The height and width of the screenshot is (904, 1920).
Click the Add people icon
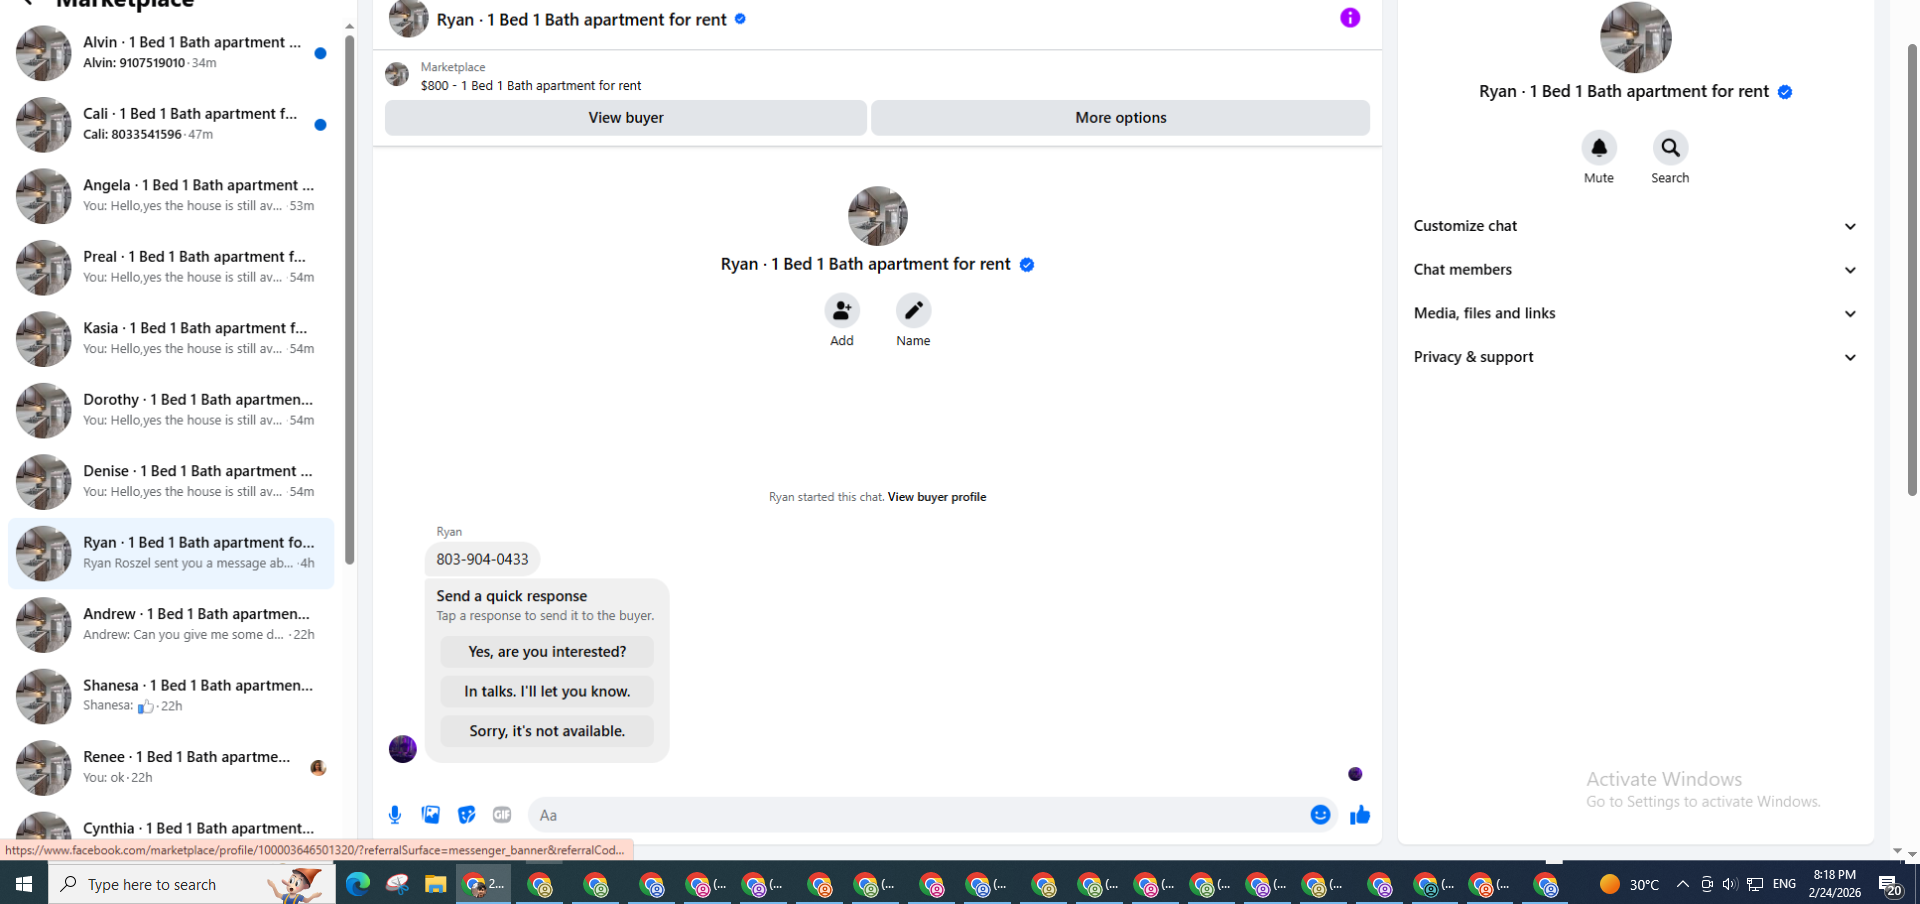tap(842, 311)
